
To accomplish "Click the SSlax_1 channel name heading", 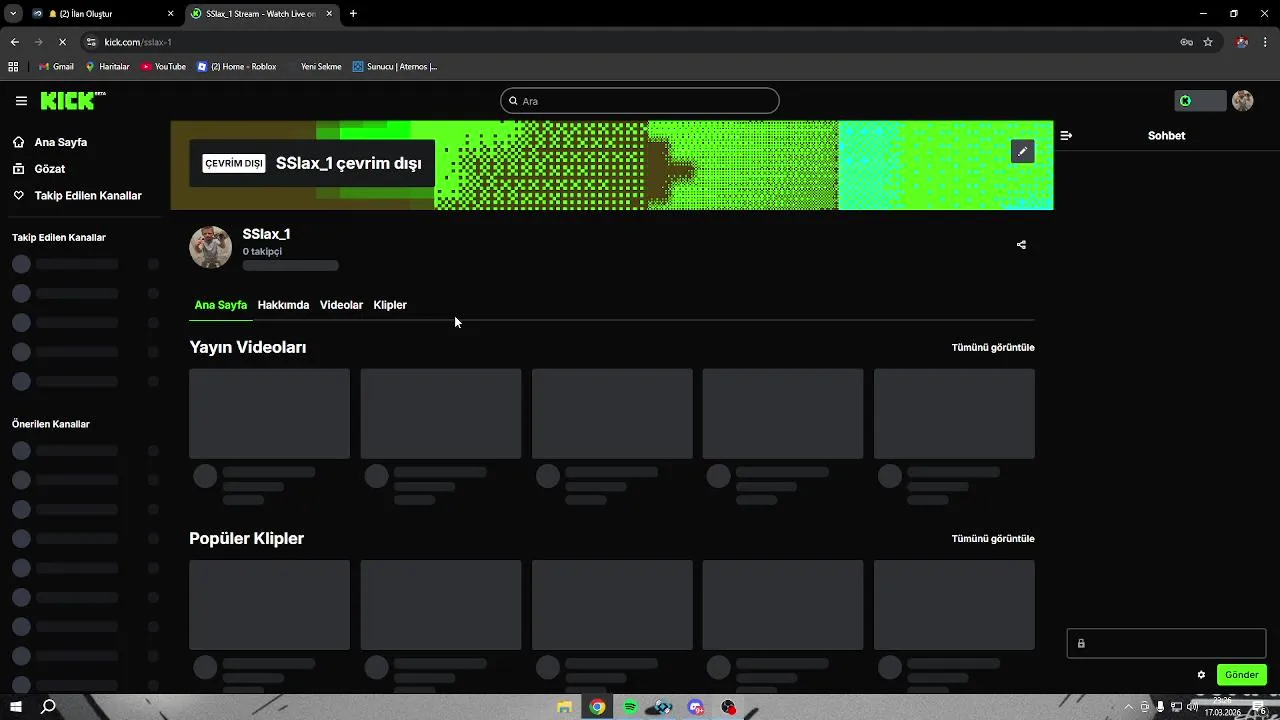I will [x=266, y=234].
